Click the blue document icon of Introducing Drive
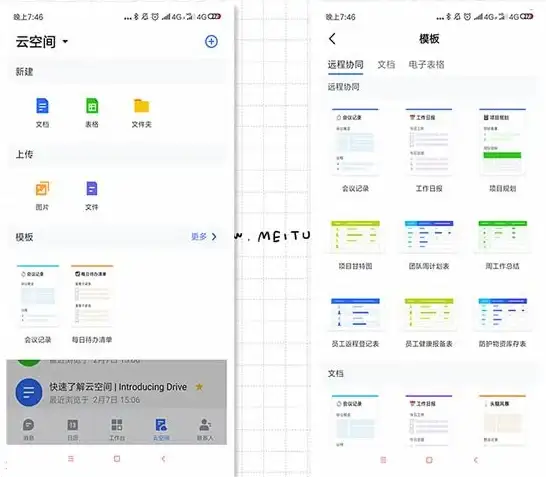Image resolution: width=546 pixels, height=477 pixels. click(x=29, y=392)
